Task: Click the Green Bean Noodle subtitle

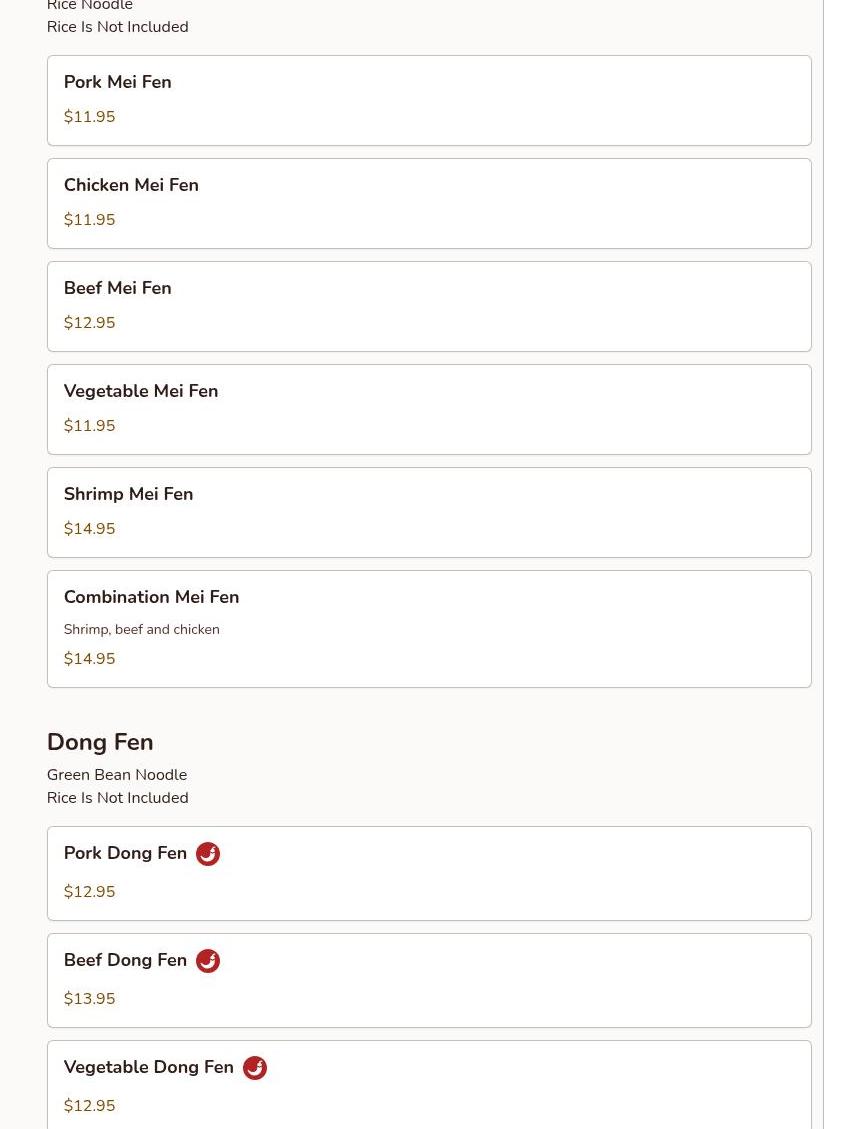Action: (x=116, y=775)
